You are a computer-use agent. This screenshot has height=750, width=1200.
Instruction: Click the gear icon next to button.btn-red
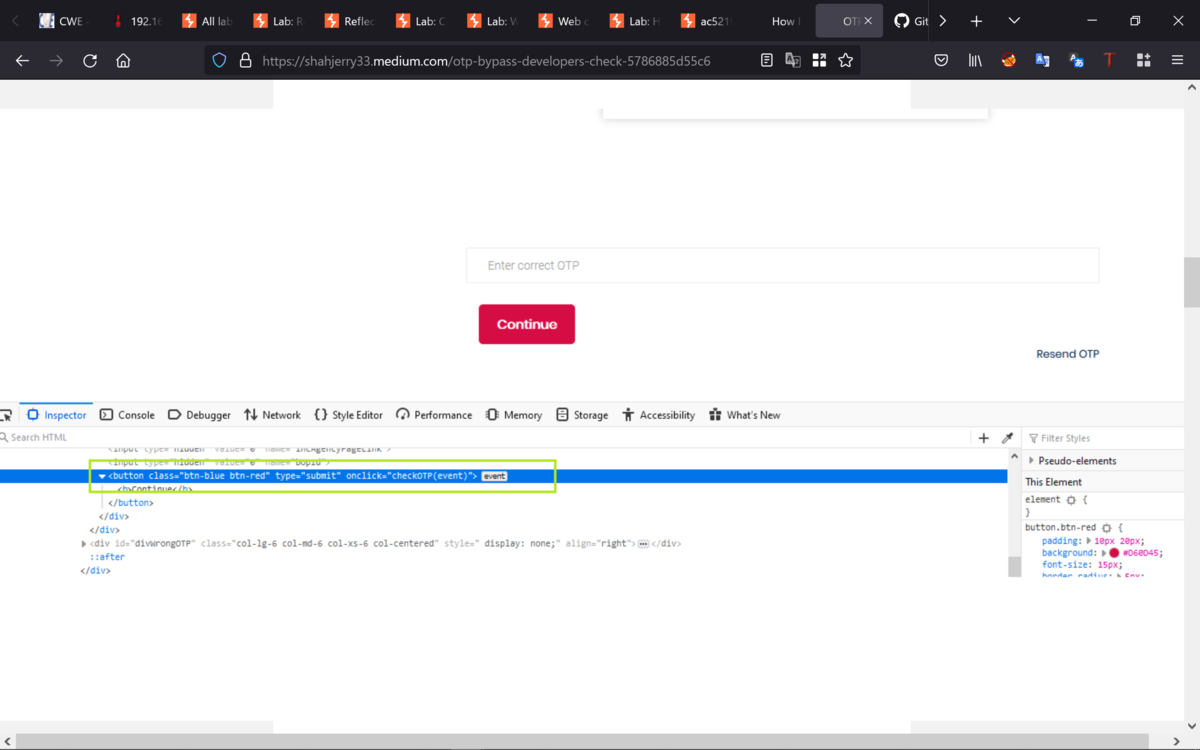pyautogui.click(x=1106, y=528)
